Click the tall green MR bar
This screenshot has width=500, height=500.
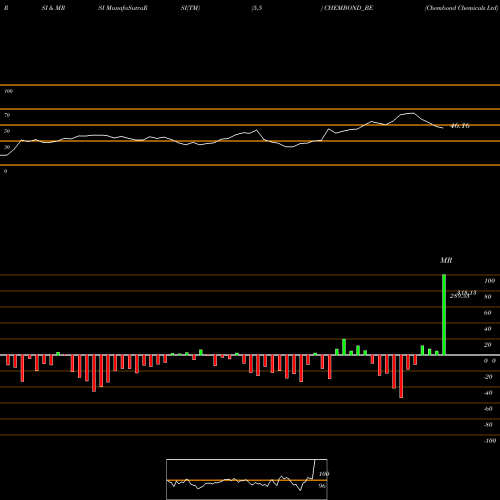pos(444,315)
